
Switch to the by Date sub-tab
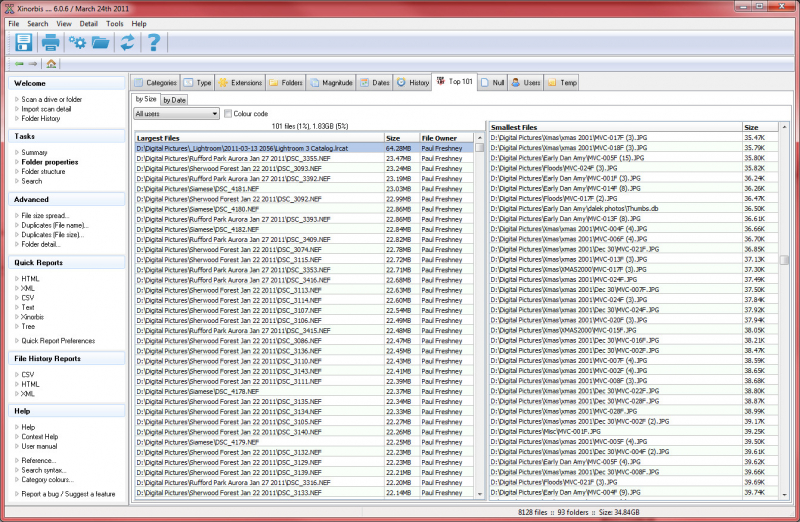coord(174,100)
